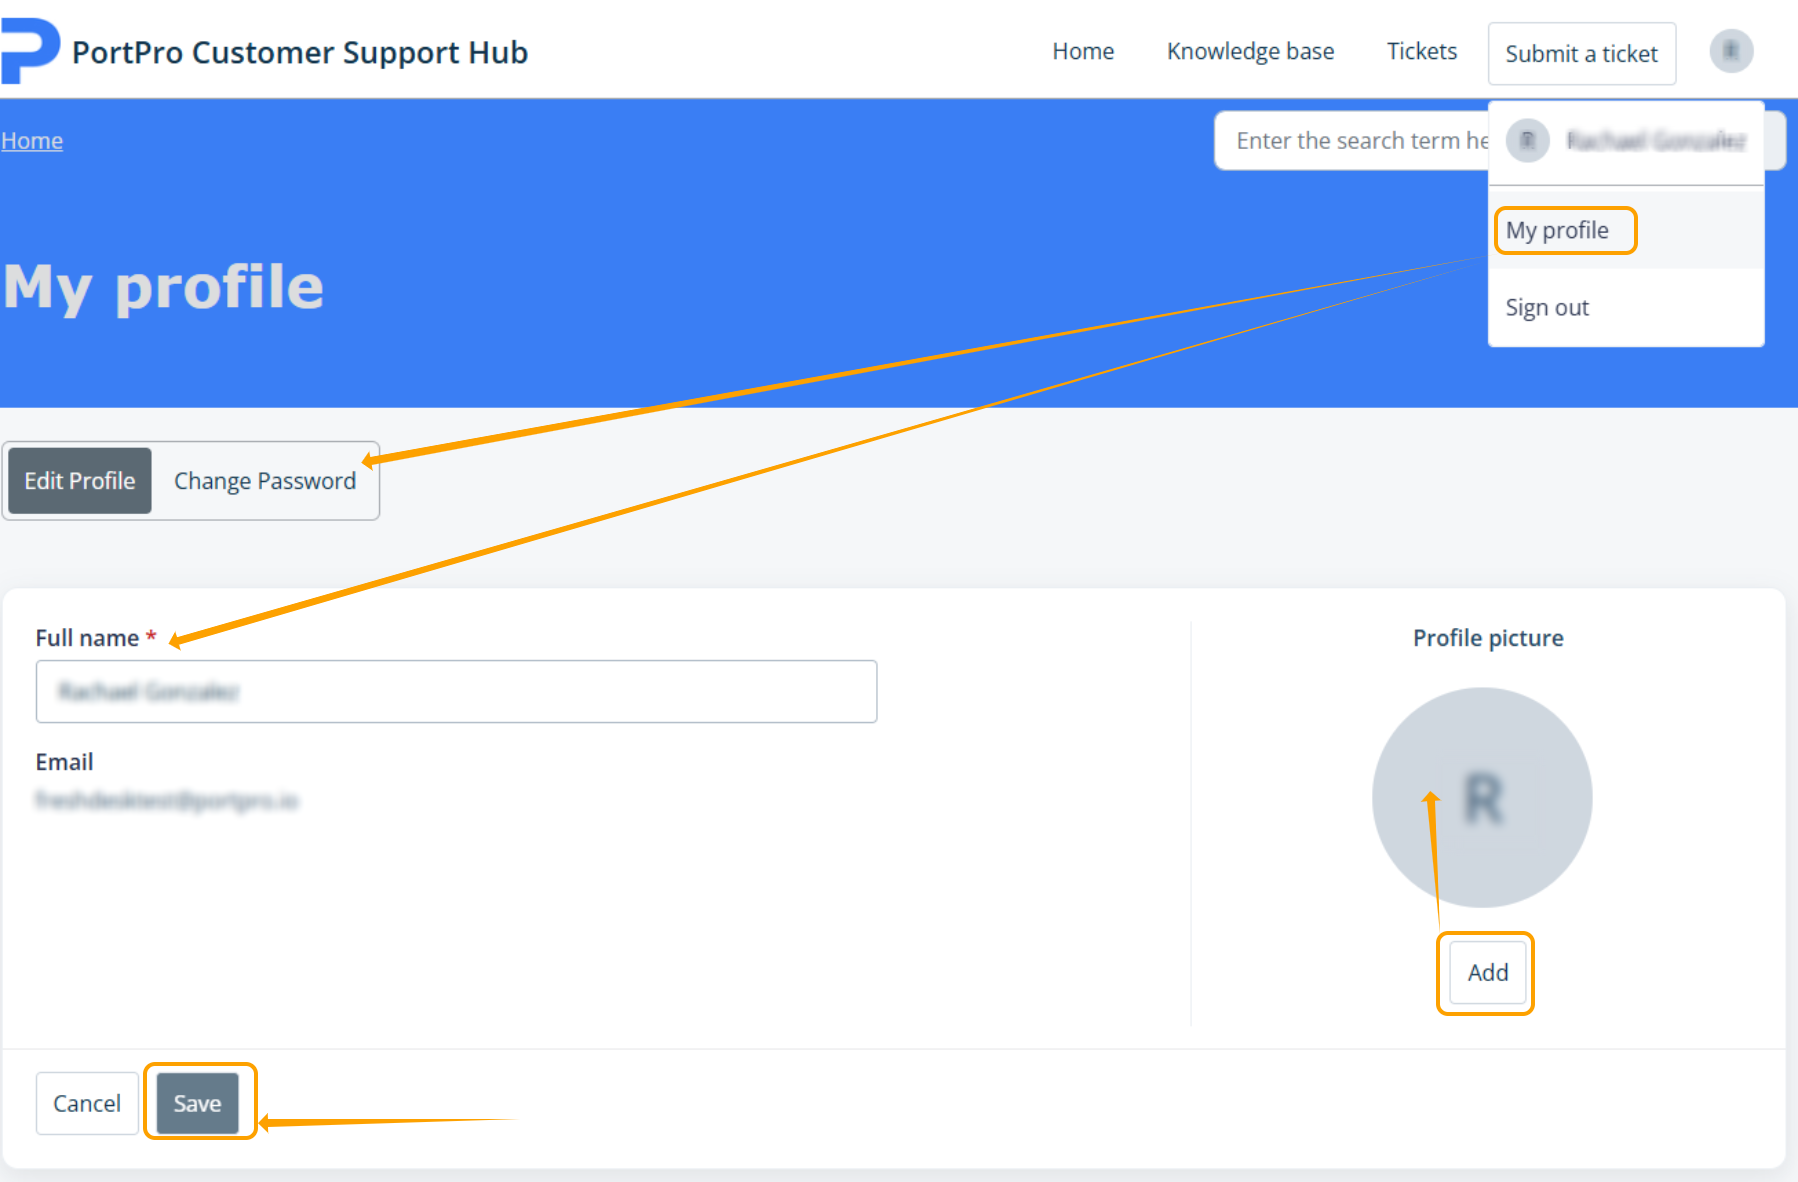Viewport: 1798px width, 1182px height.
Task: Choose Sign out from the dropdown
Action: (1547, 308)
